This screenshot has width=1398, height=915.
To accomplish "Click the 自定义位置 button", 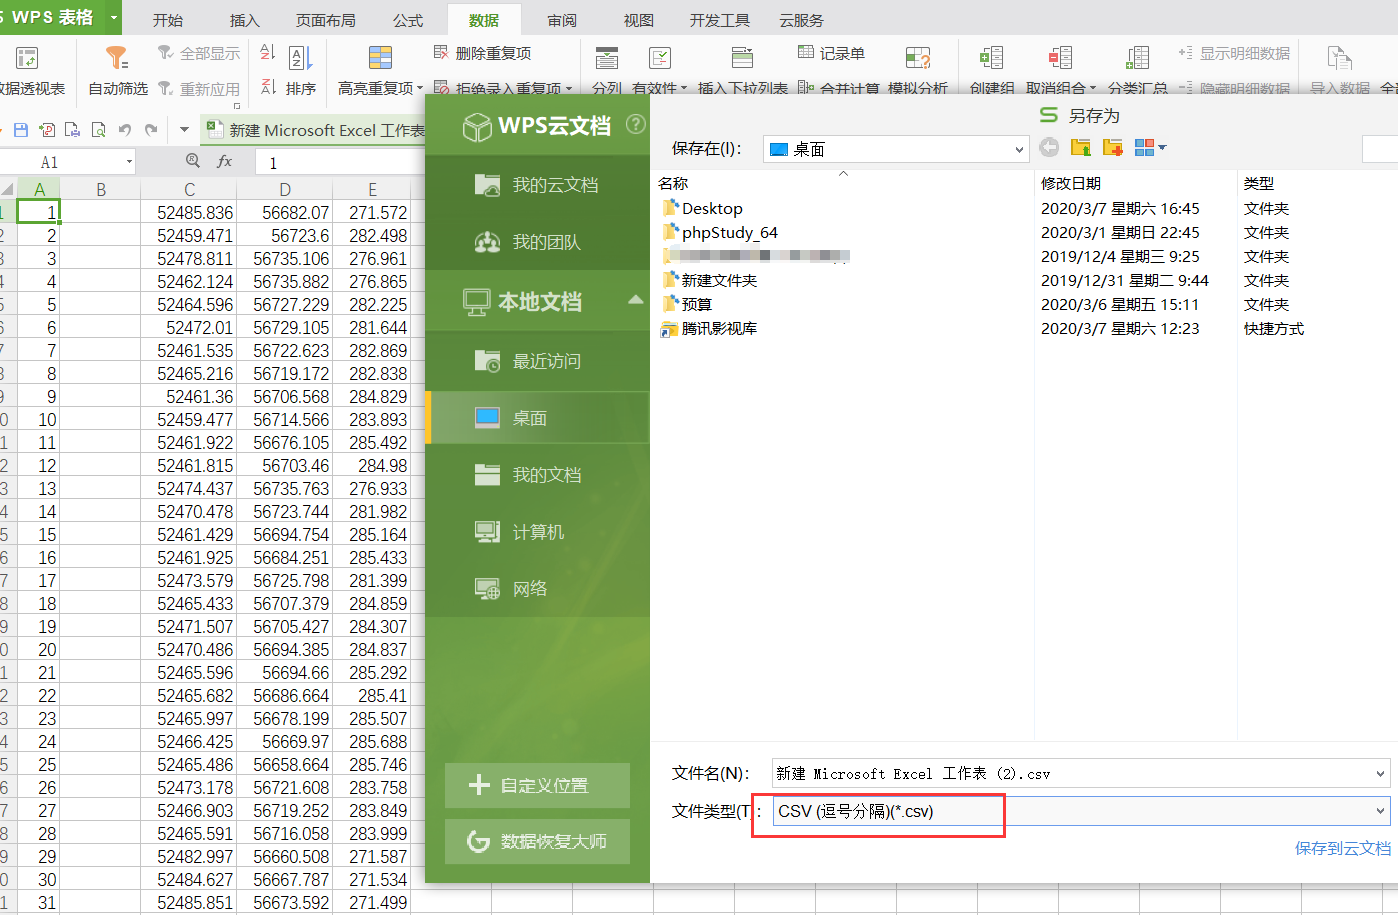I will 537,785.
